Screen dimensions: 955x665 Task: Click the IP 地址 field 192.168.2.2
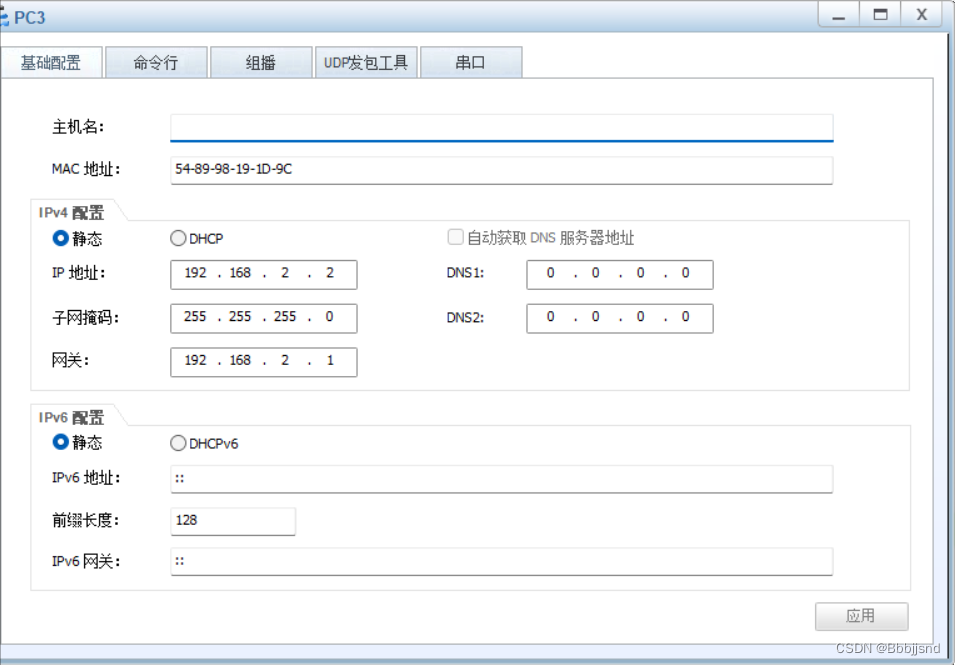coord(264,275)
